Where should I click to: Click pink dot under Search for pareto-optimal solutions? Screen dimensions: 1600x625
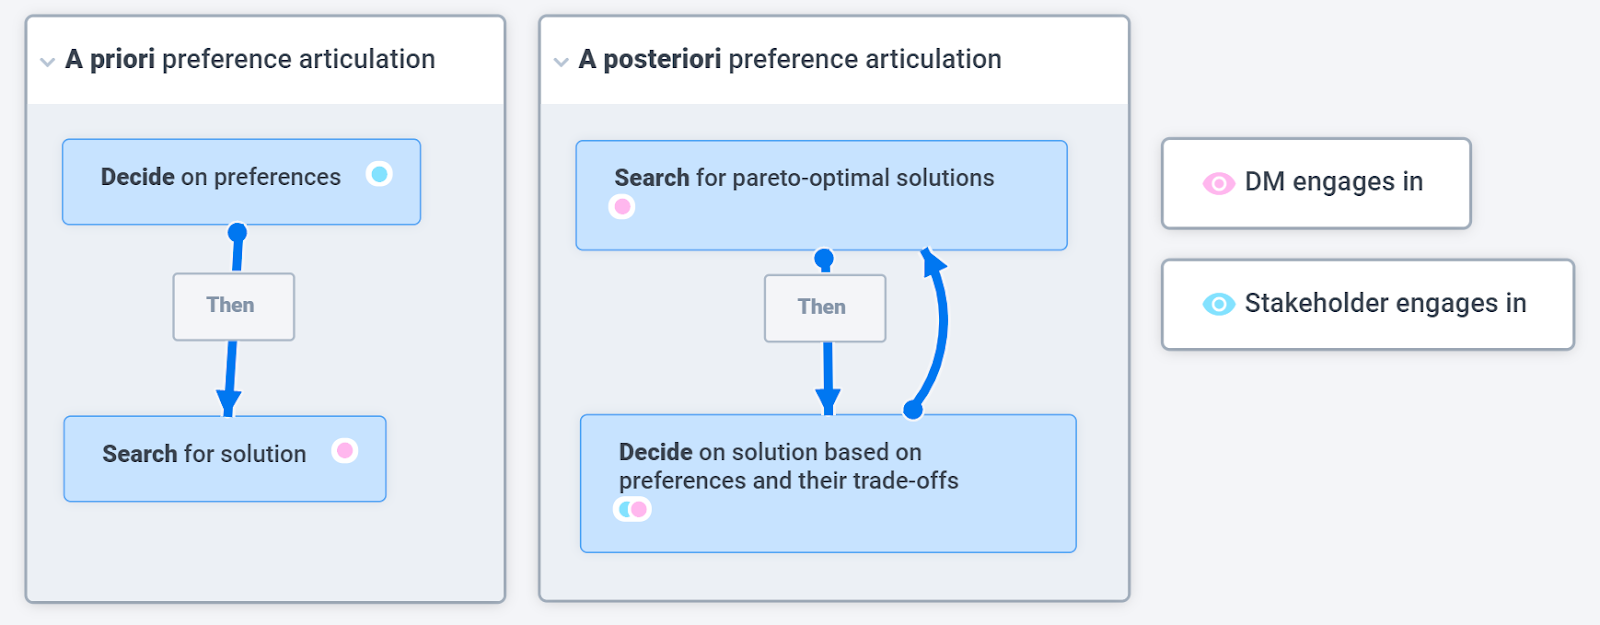click(x=622, y=206)
